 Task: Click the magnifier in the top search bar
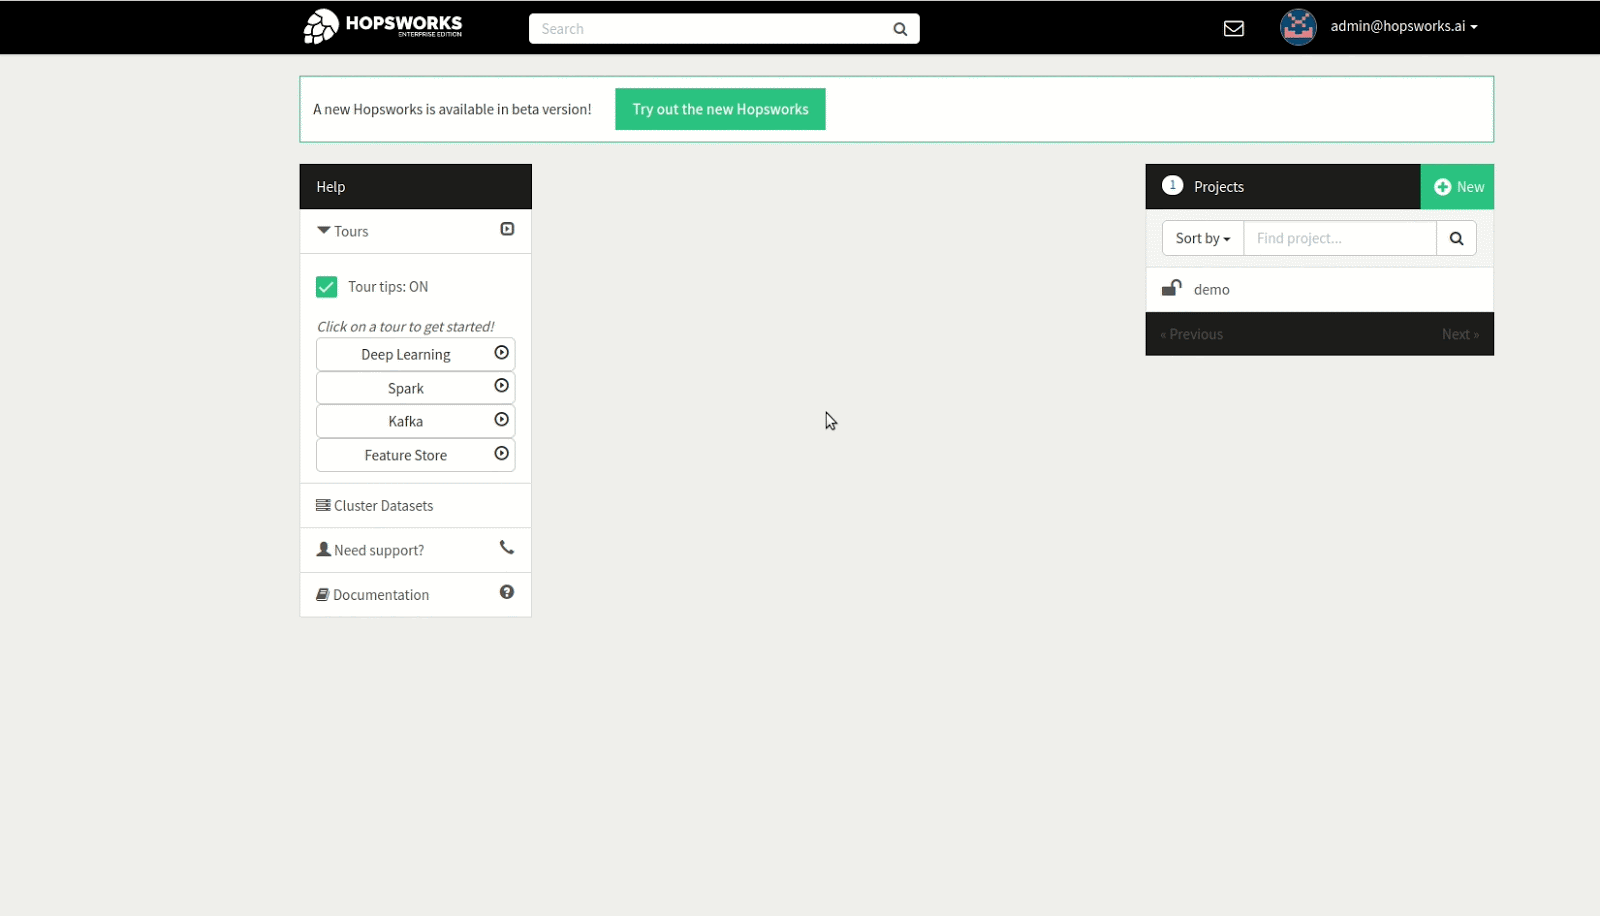898,28
